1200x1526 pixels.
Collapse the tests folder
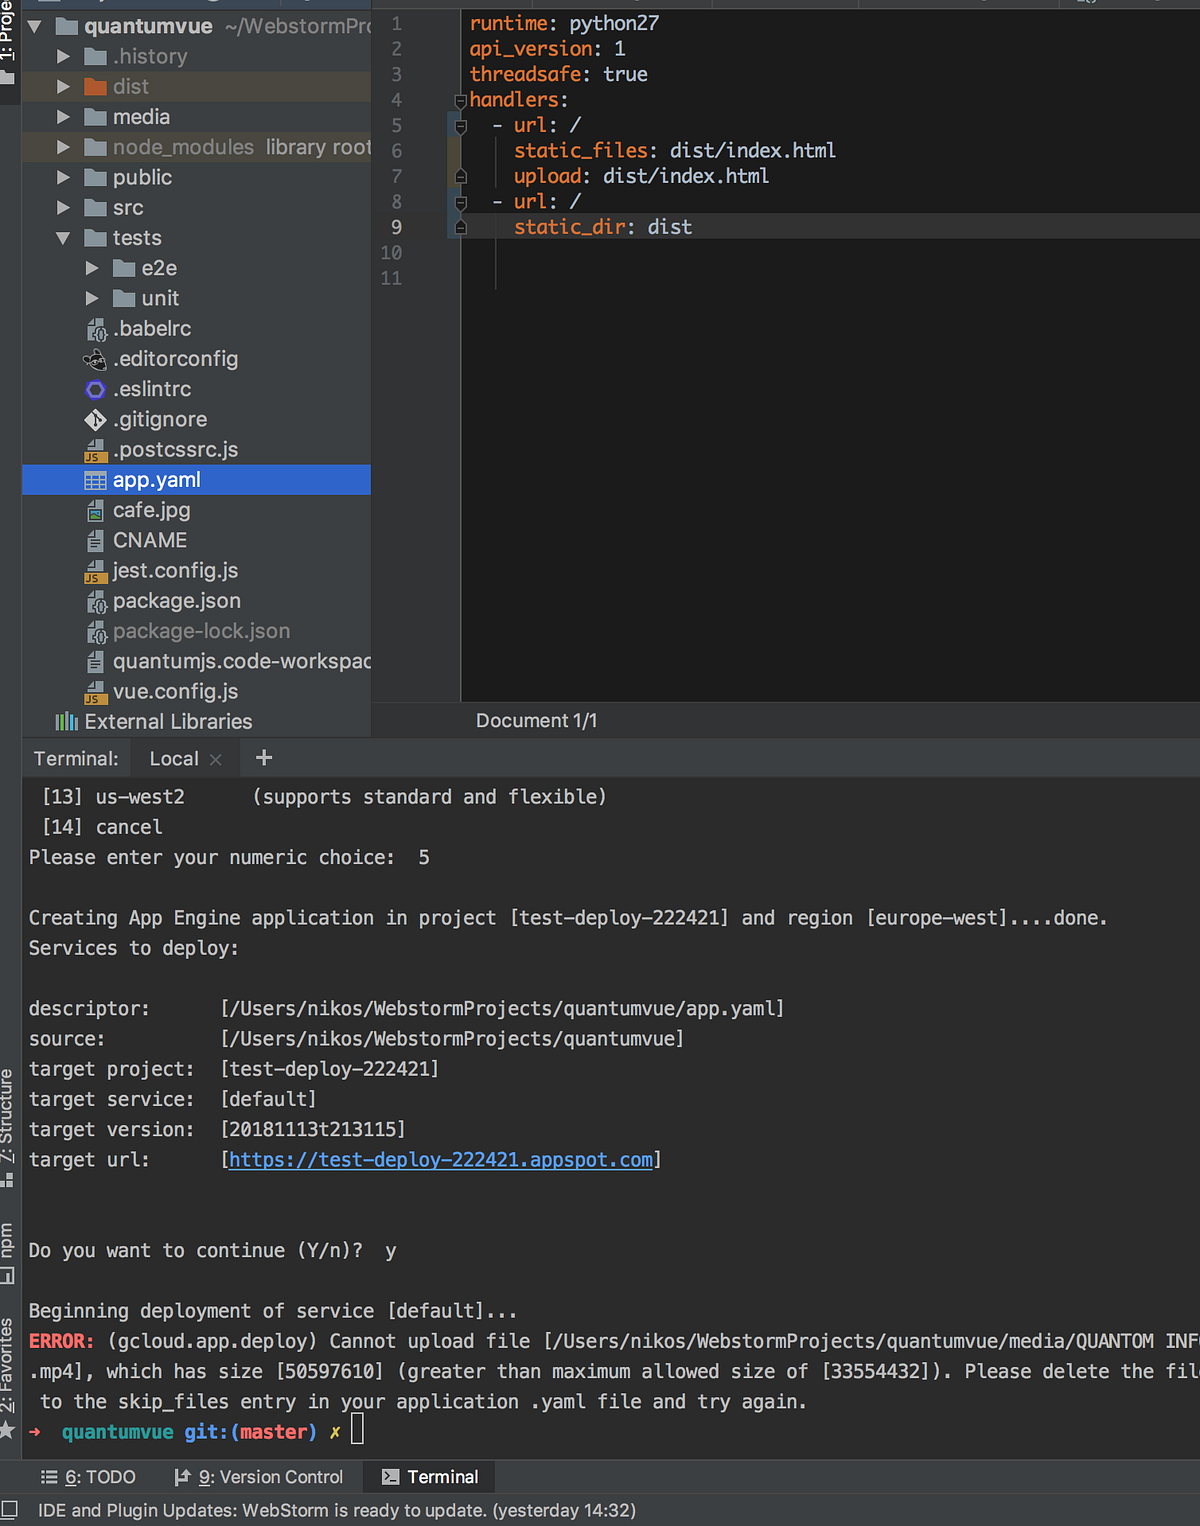pos(63,238)
